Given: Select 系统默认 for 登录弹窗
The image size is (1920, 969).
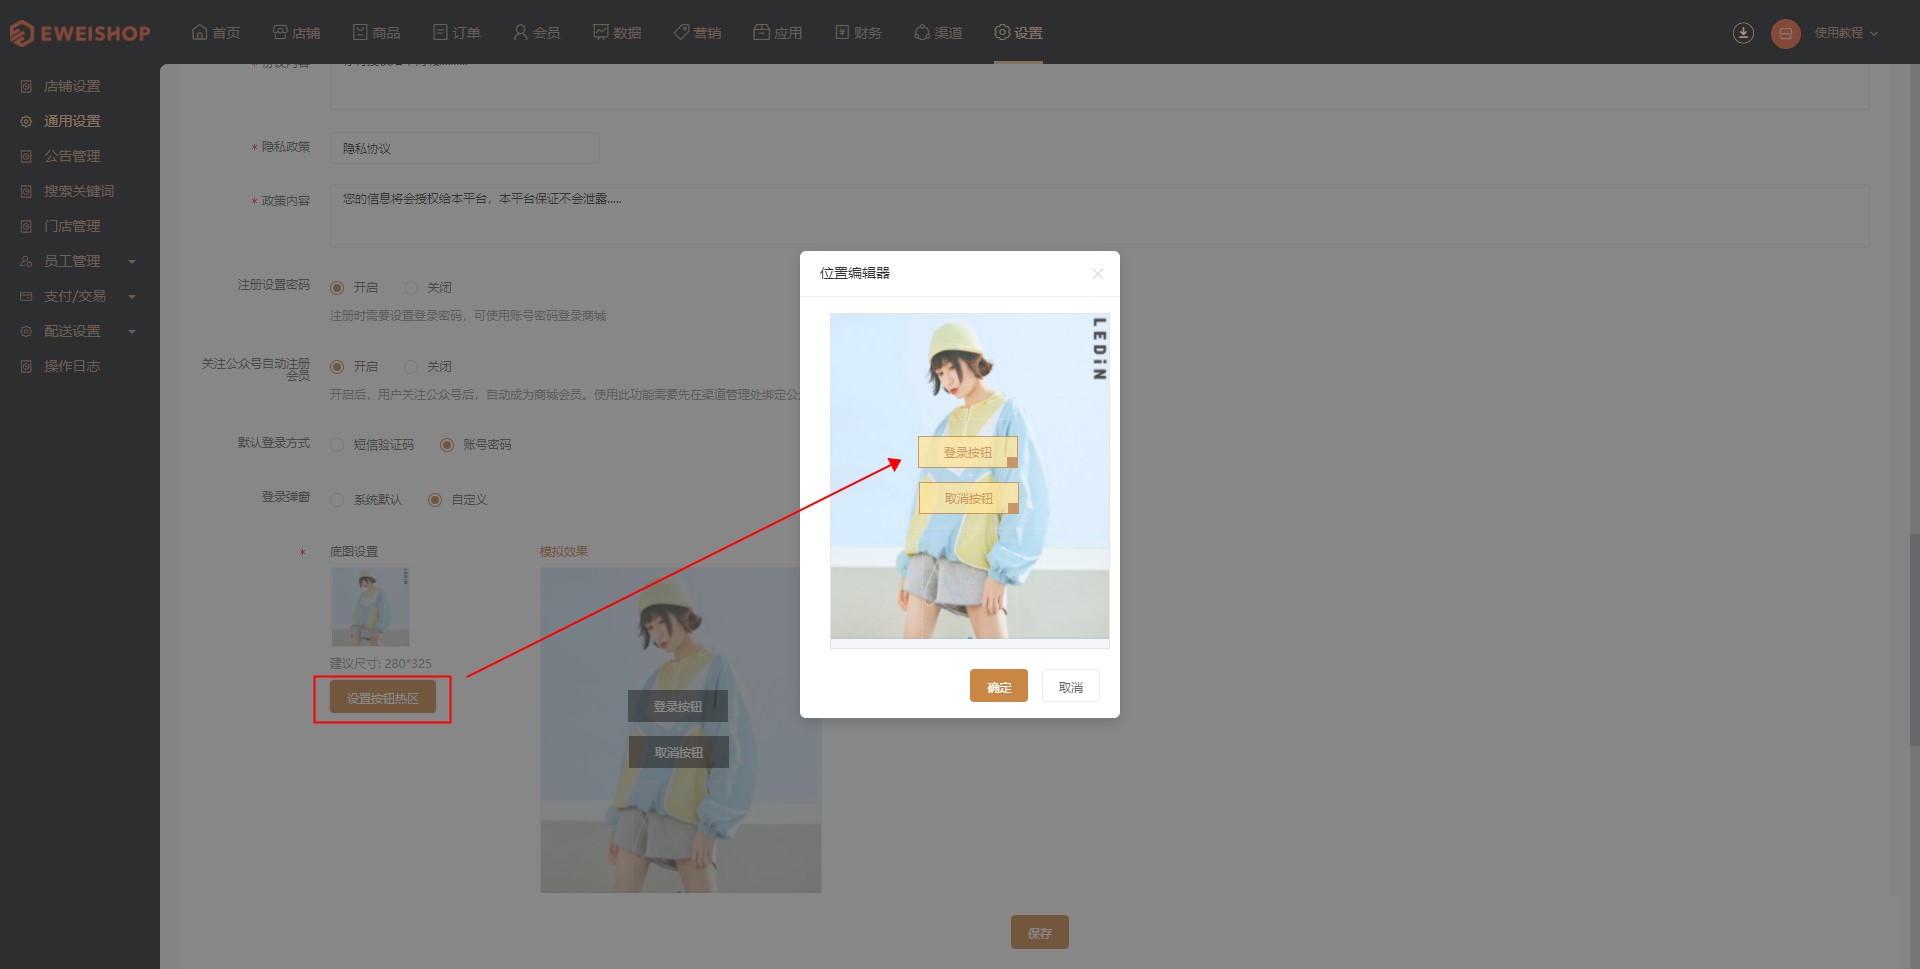Looking at the screenshot, I should point(366,500).
